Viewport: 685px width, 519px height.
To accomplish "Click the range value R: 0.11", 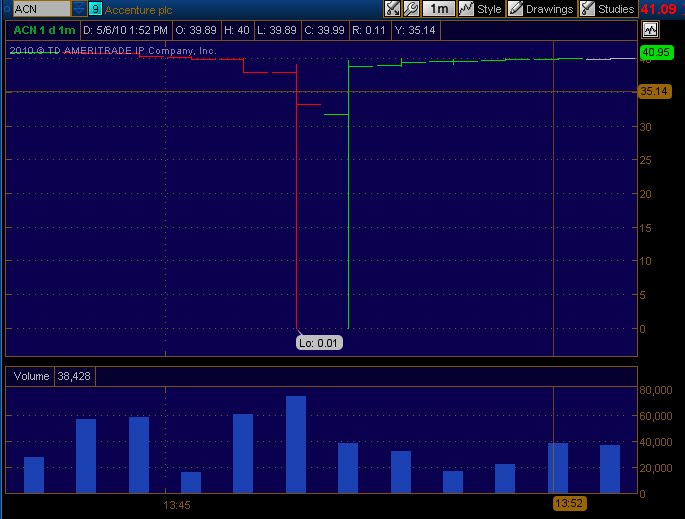I will point(369,30).
